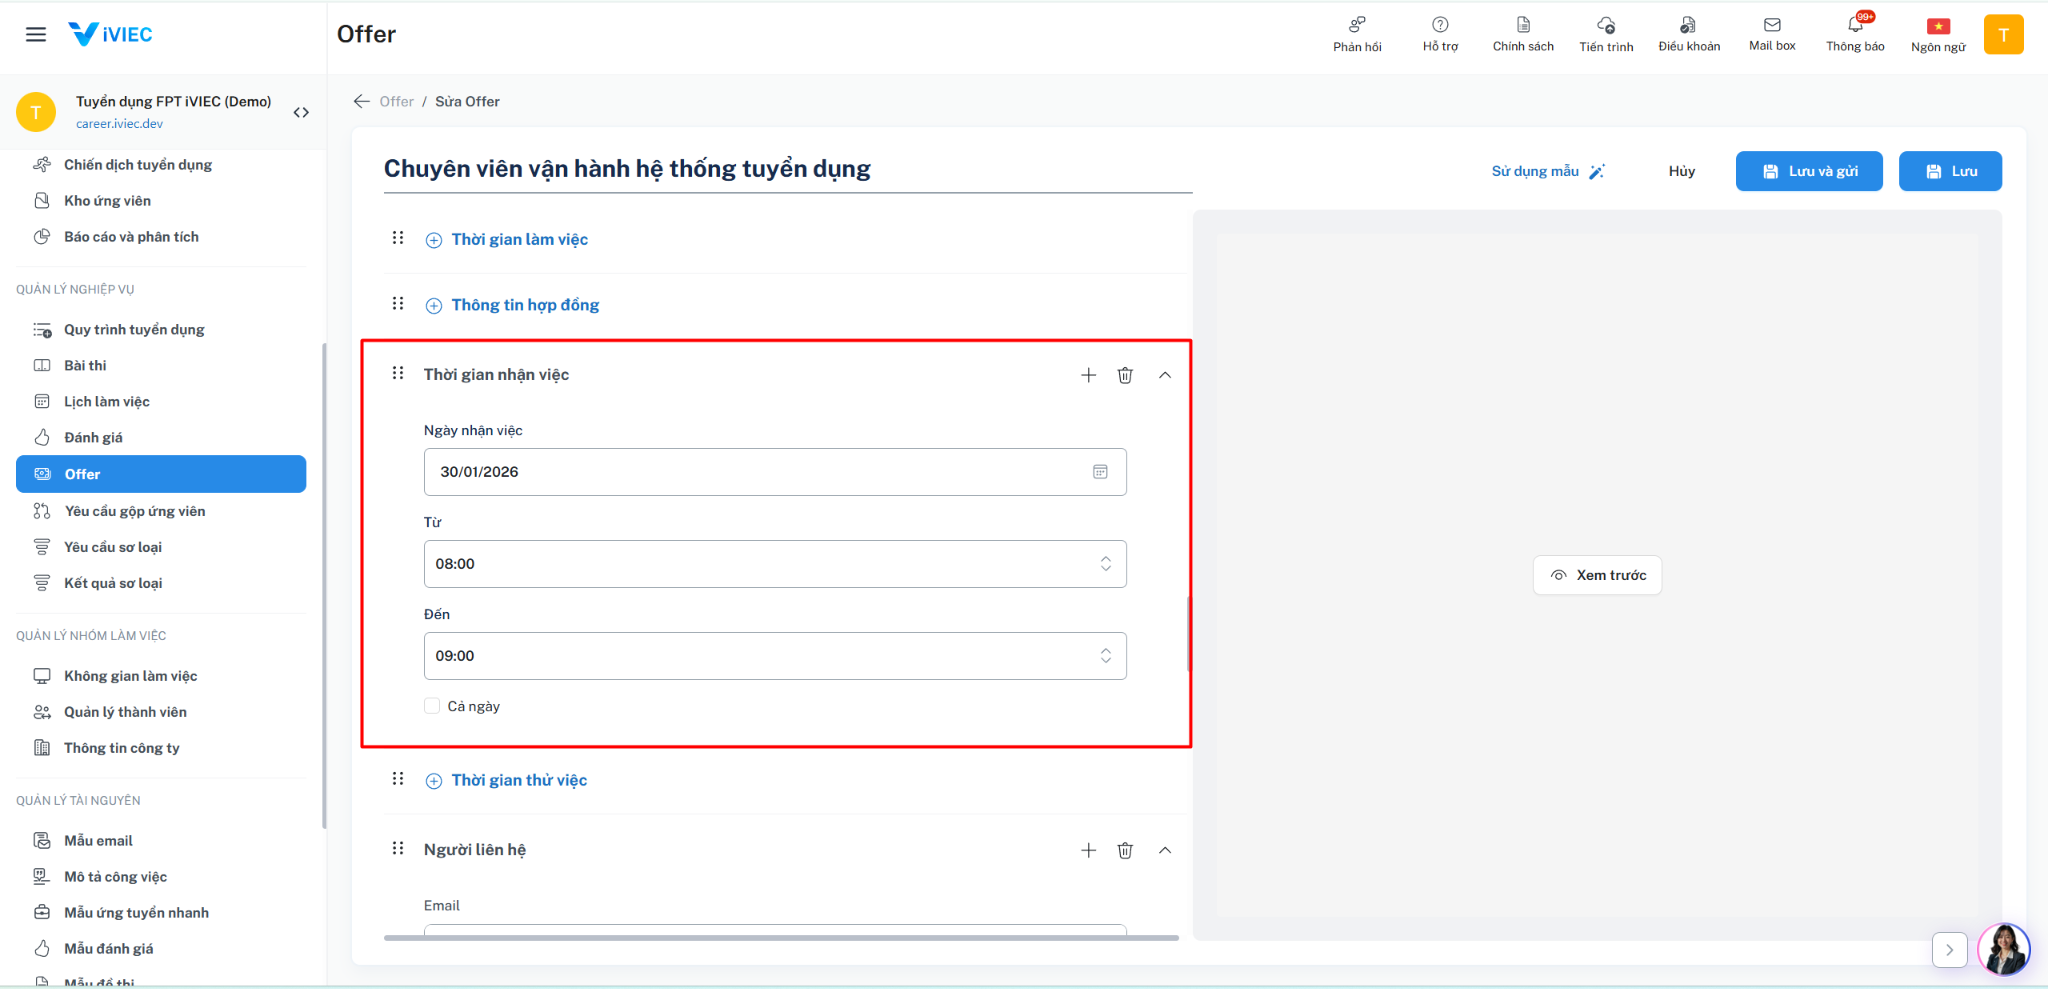Open Phản hồi feedback
The width and height of the screenshot is (2048, 989).
[1357, 34]
